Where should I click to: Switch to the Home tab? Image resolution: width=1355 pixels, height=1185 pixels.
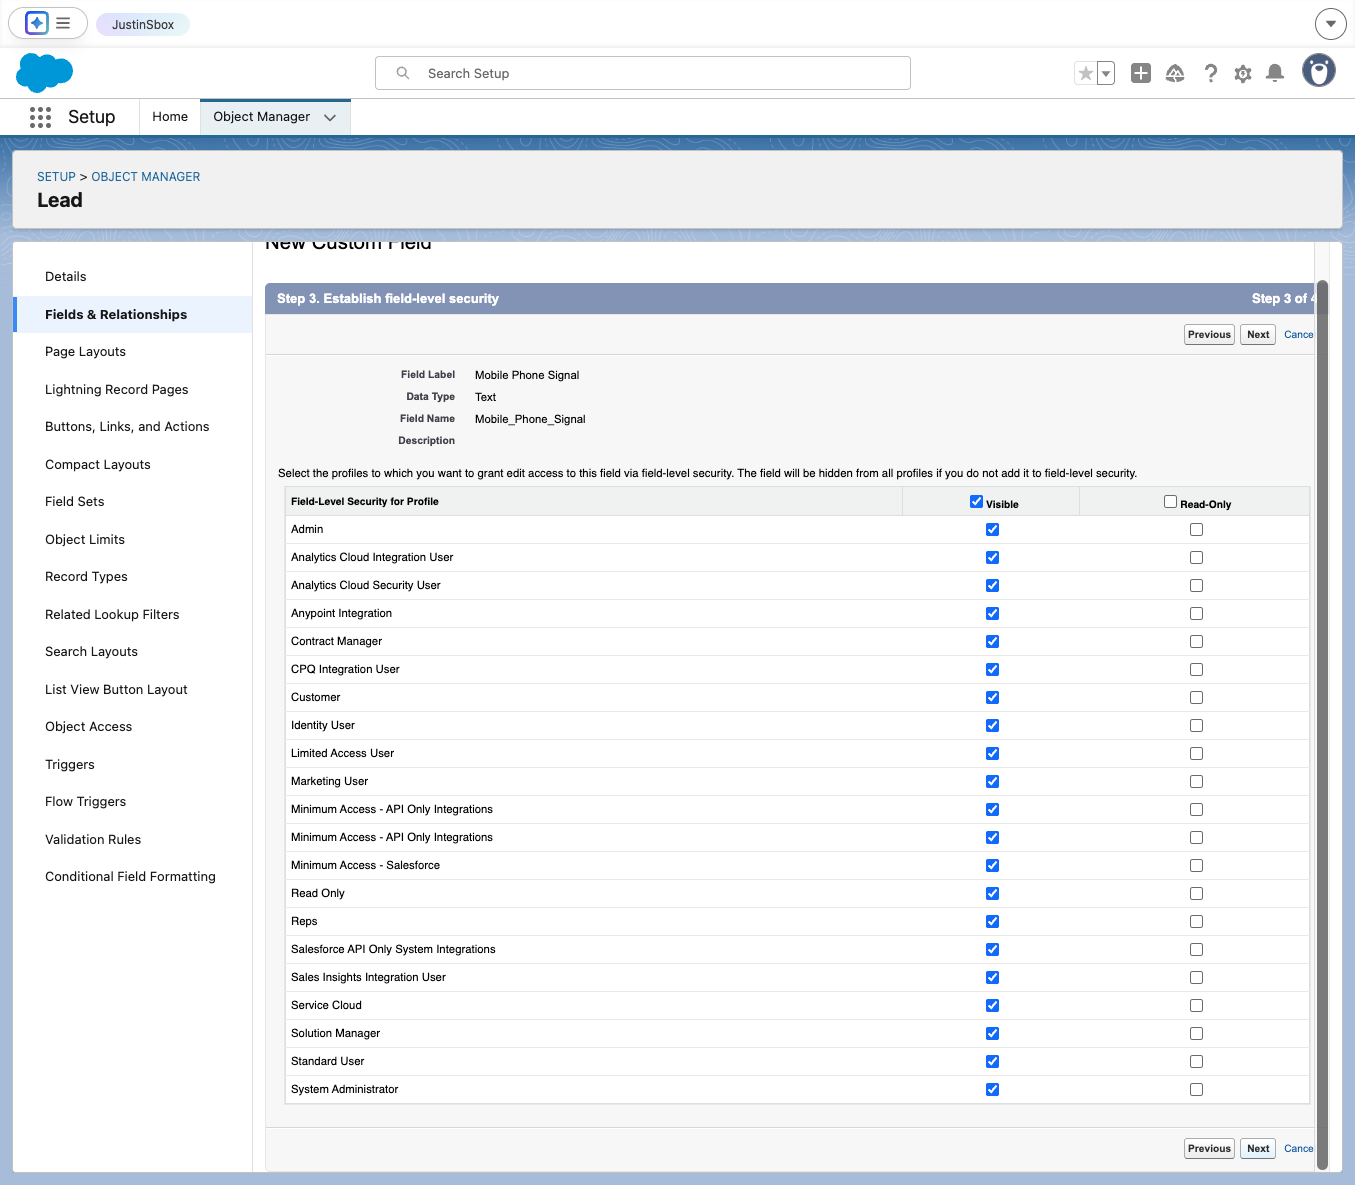[x=170, y=117]
